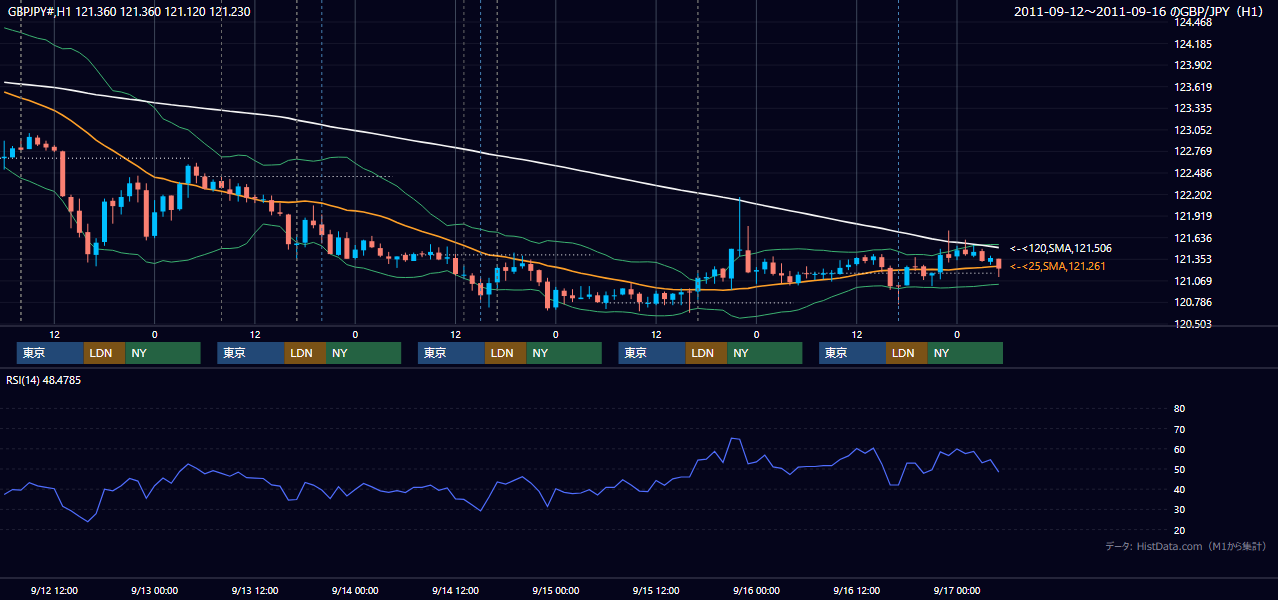Click the 9/14 12:00 time axis label
Viewport: 1278px width, 600px height.
pyautogui.click(x=455, y=591)
